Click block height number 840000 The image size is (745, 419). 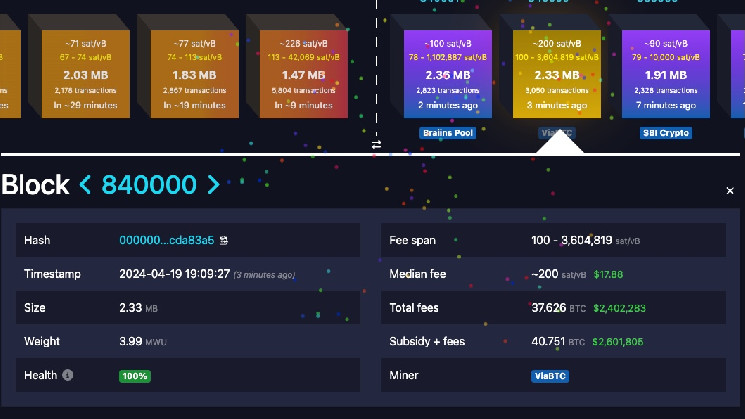pyautogui.click(x=148, y=184)
